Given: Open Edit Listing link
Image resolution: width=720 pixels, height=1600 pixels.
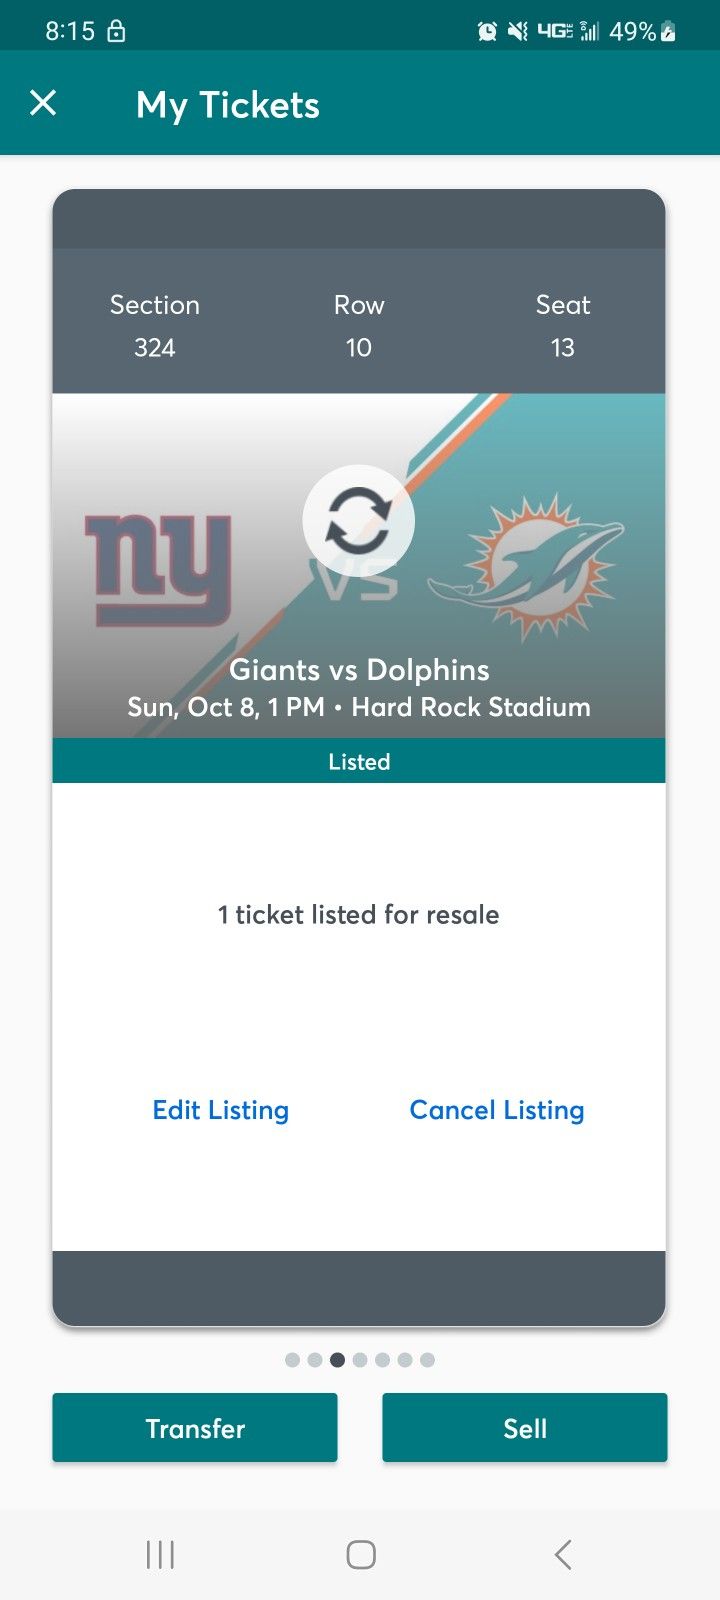Looking at the screenshot, I should tap(220, 1110).
